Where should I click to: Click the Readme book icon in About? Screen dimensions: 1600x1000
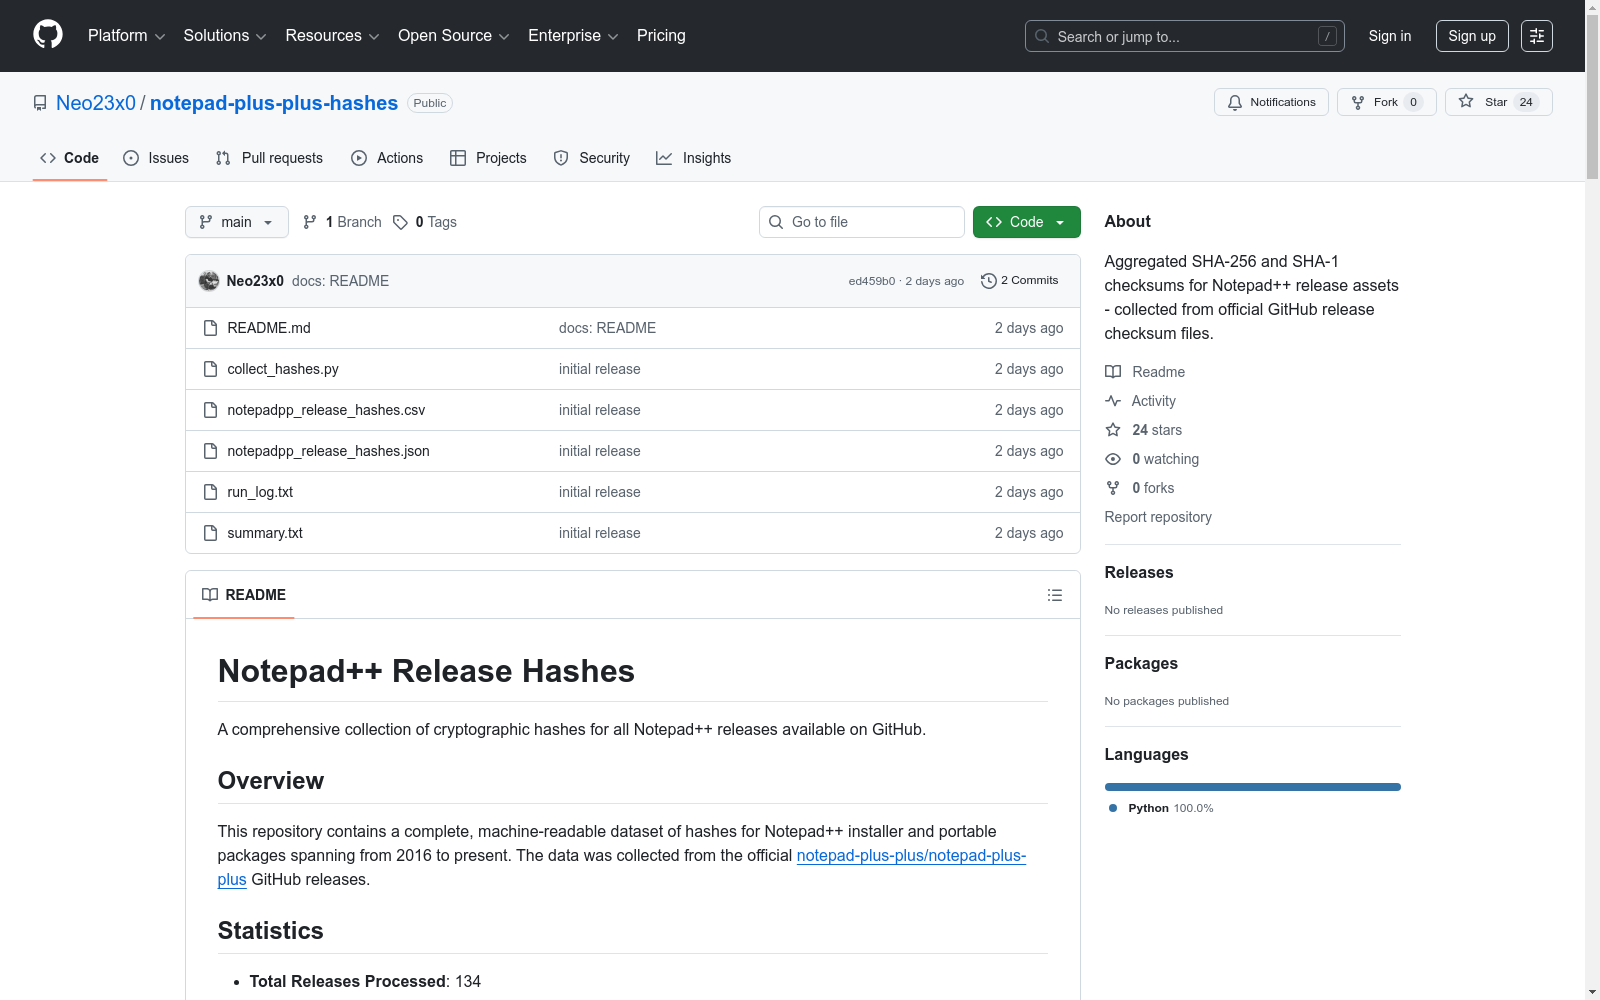pos(1113,372)
